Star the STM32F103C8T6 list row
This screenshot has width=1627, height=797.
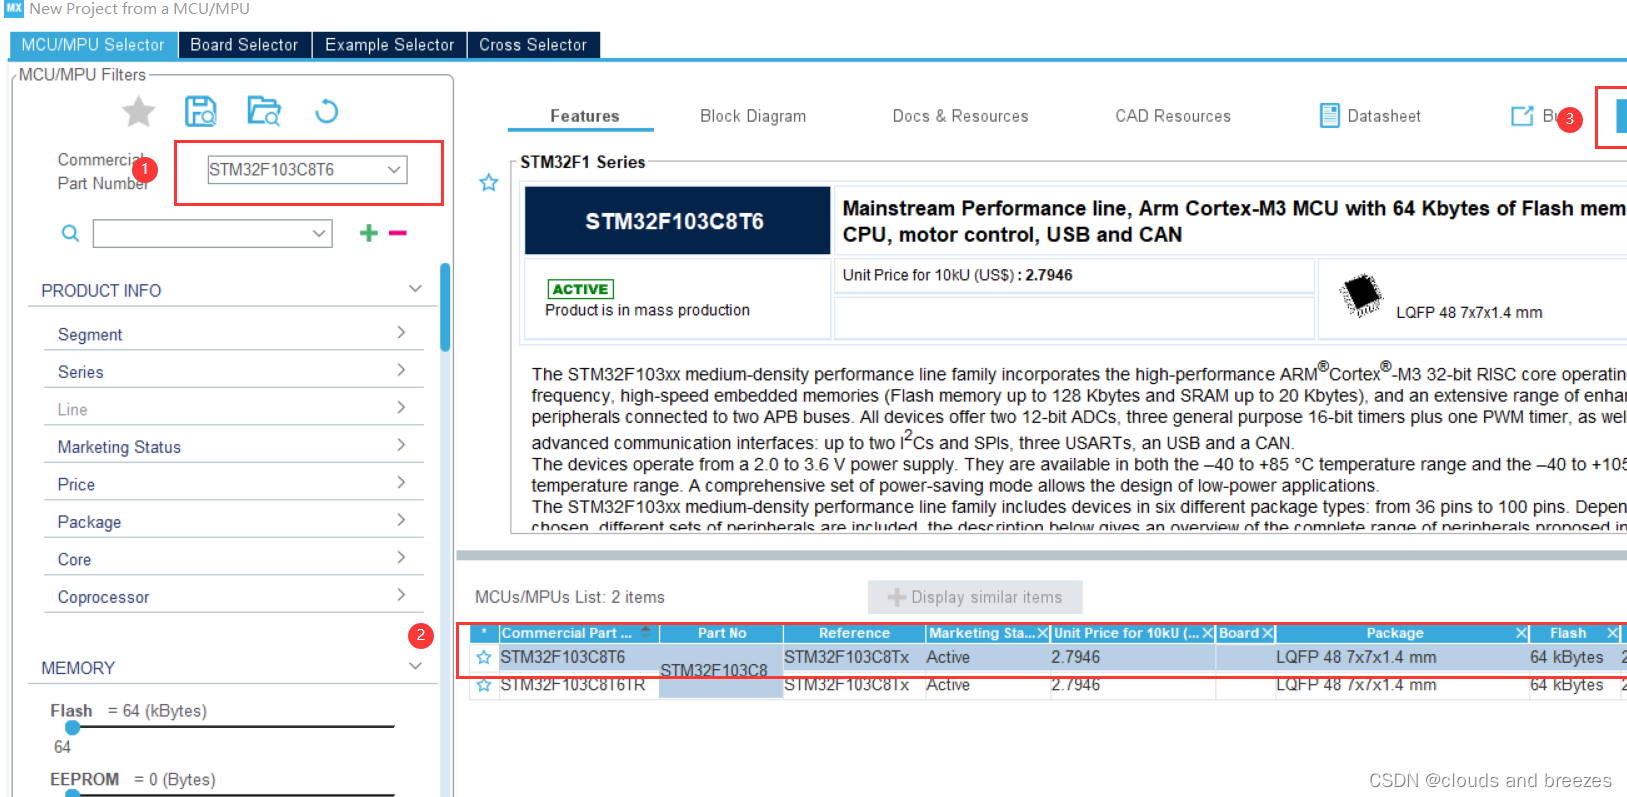[x=484, y=657]
